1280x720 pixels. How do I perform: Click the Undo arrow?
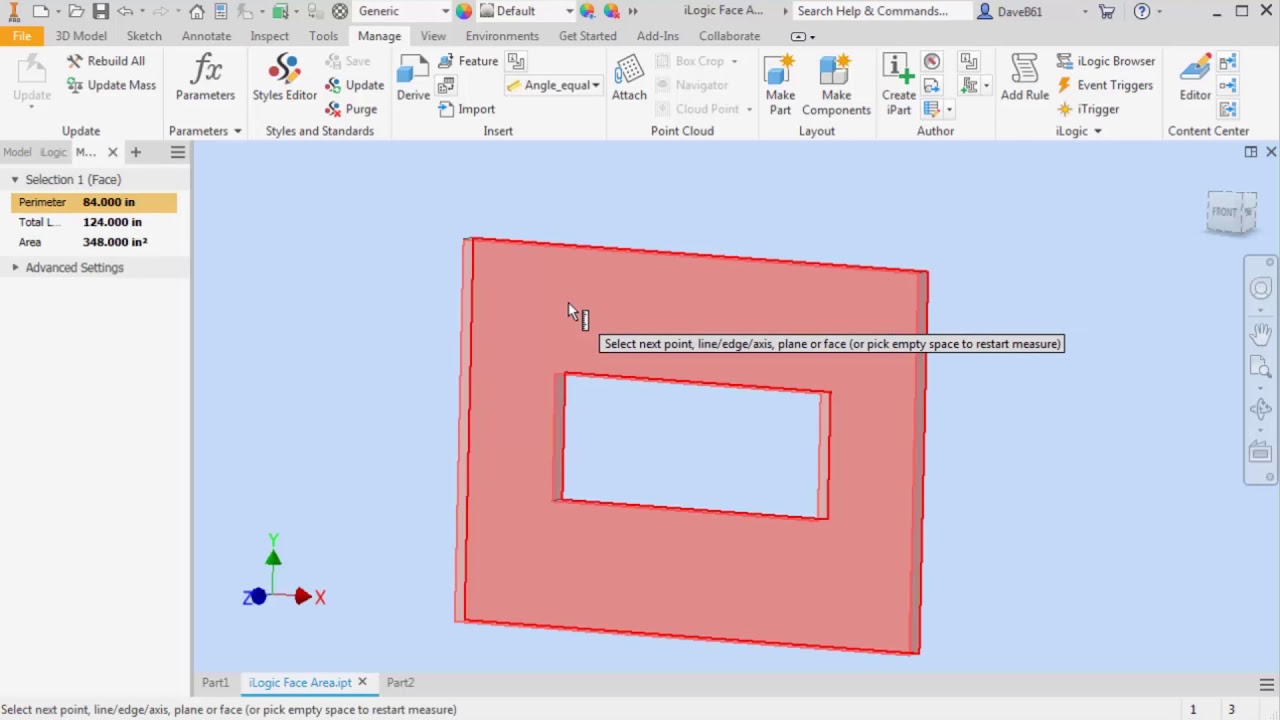(x=125, y=11)
